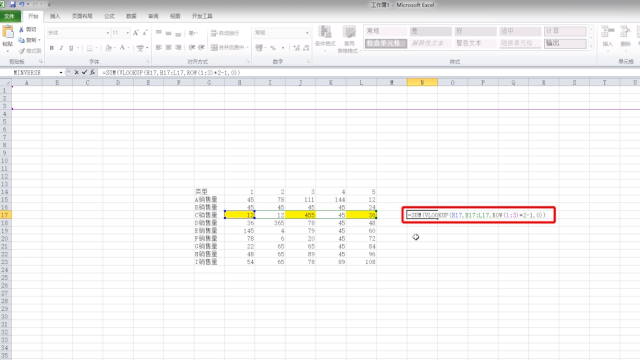Align text right in ribbon
Image resolution: width=640 pixels, height=360 pixels.
click(x=178, y=48)
